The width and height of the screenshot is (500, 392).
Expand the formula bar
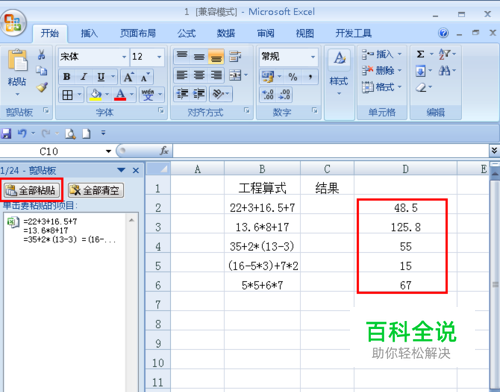coord(494,151)
